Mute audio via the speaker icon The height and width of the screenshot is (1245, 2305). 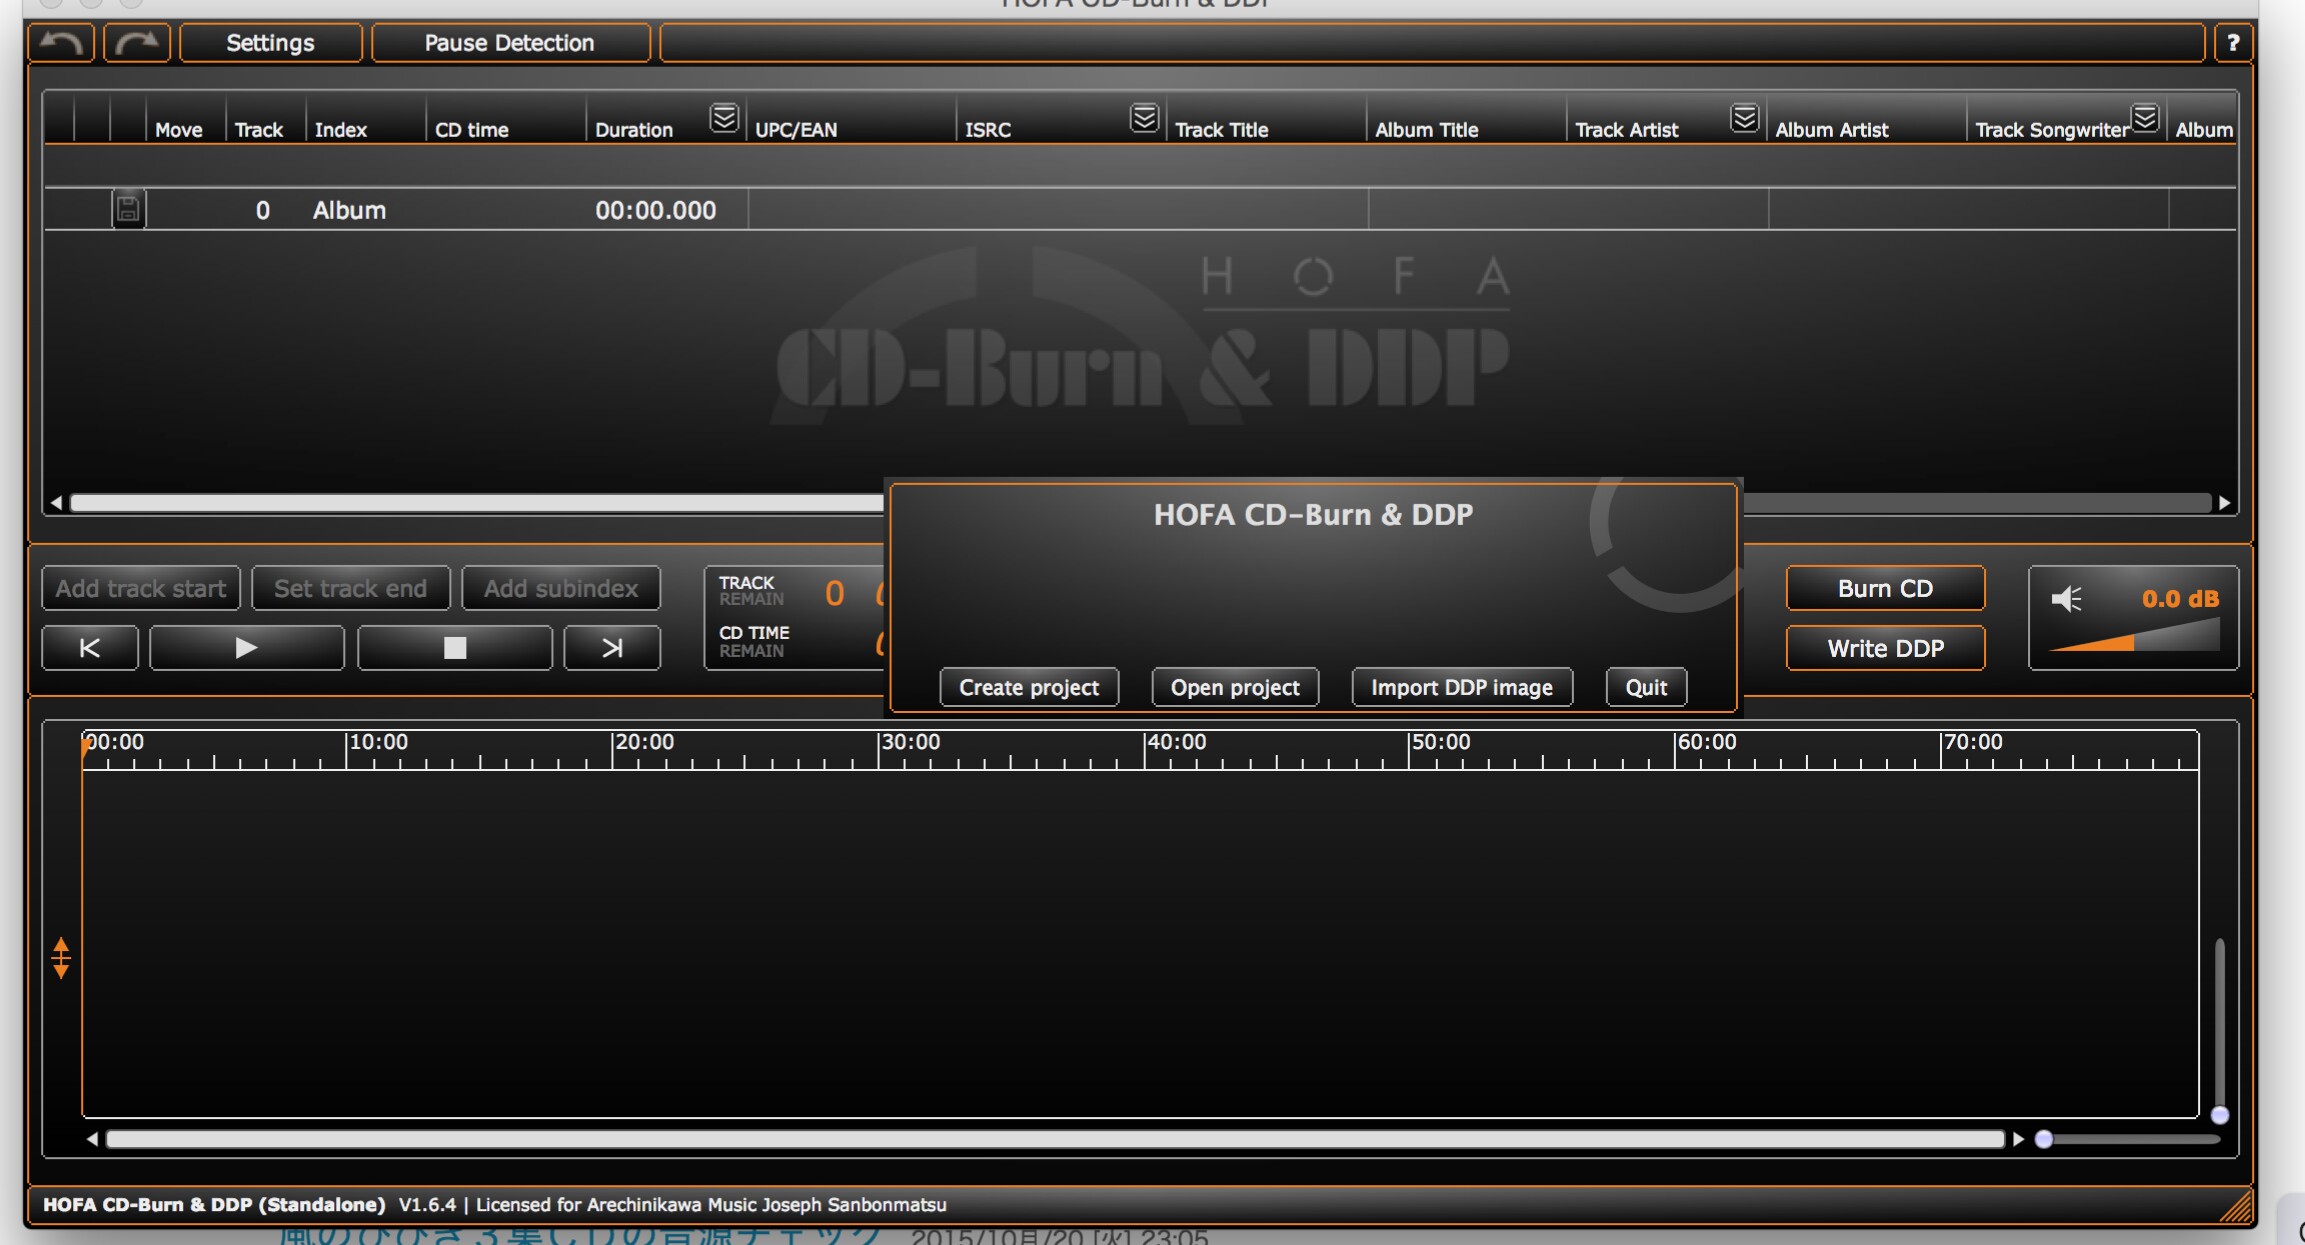pos(2066,599)
